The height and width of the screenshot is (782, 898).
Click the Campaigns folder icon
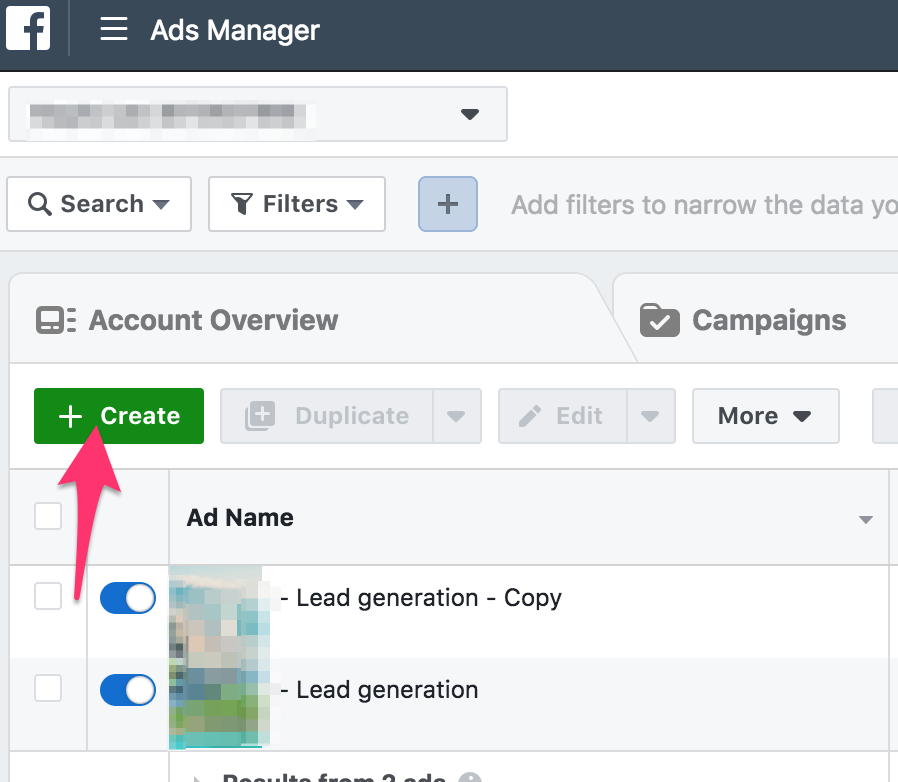660,320
